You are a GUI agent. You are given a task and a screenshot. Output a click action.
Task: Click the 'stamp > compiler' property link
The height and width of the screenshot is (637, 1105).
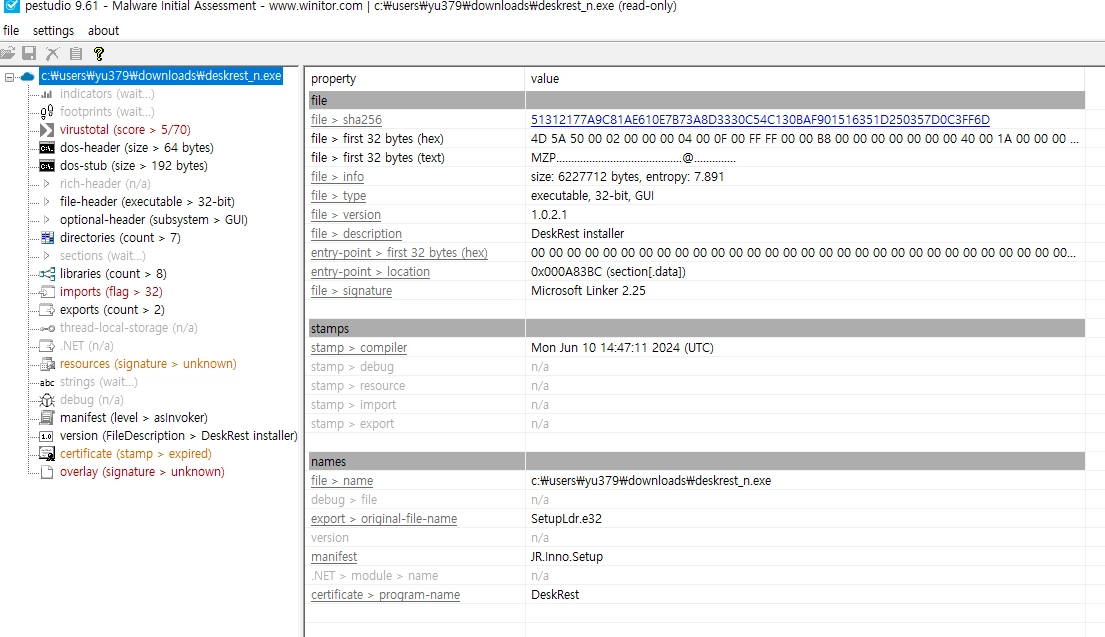(x=359, y=347)
